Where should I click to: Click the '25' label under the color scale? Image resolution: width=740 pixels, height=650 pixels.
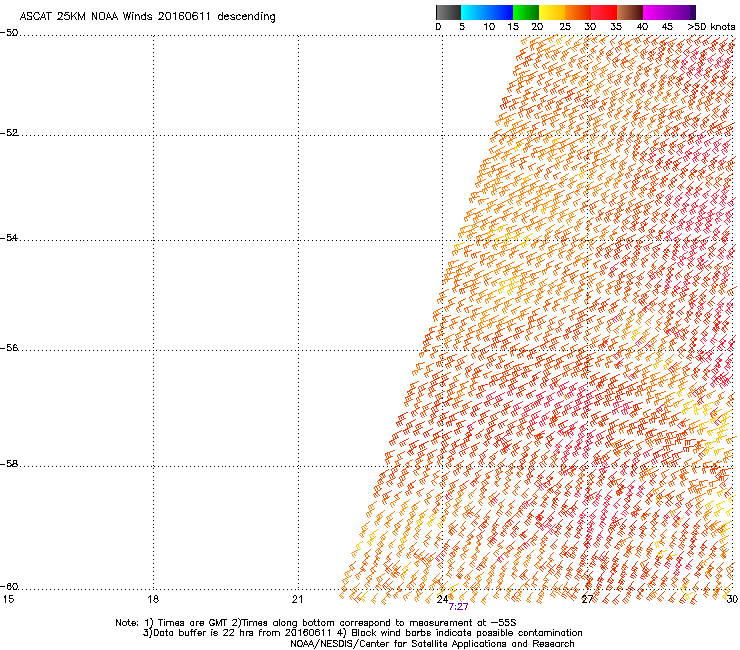click(565, 27)
